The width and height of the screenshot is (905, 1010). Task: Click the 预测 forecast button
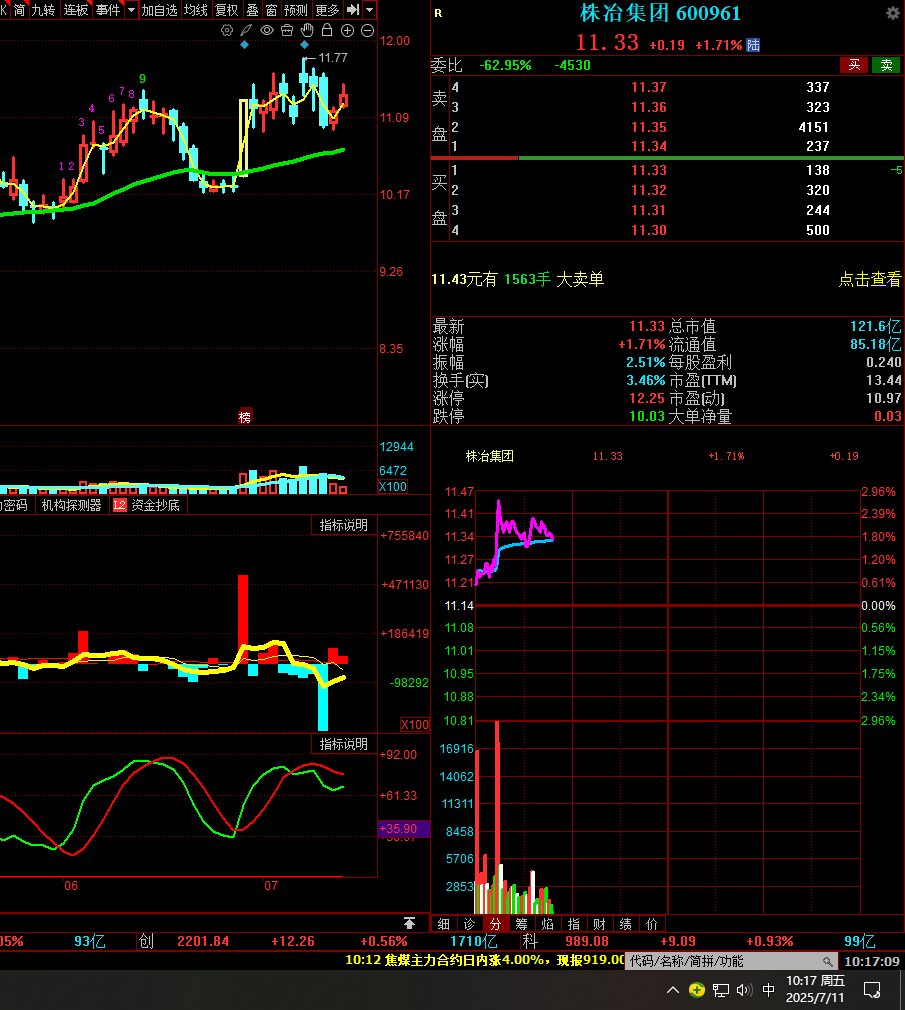(x=296, y=10)
